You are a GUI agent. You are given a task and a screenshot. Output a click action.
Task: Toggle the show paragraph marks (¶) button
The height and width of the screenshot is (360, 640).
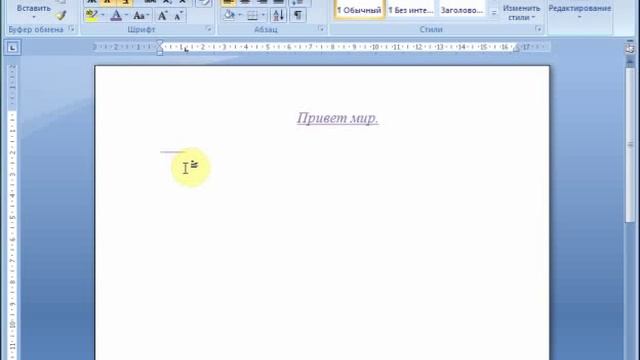point(298,16)
